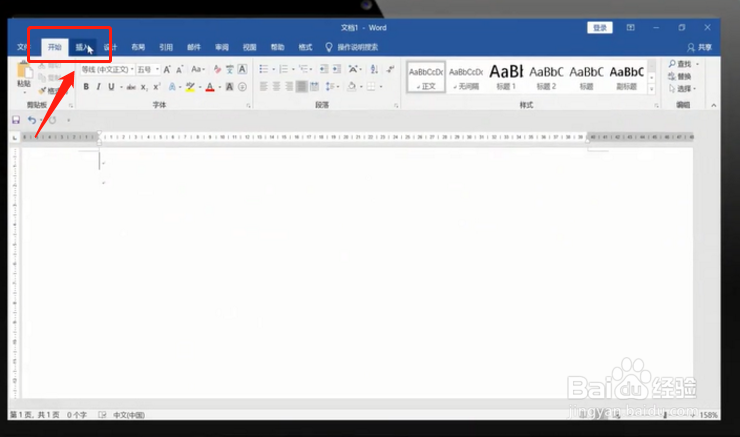Click the Undo arrow icon
Screen dimensions: 740x437
click(31, 120)
